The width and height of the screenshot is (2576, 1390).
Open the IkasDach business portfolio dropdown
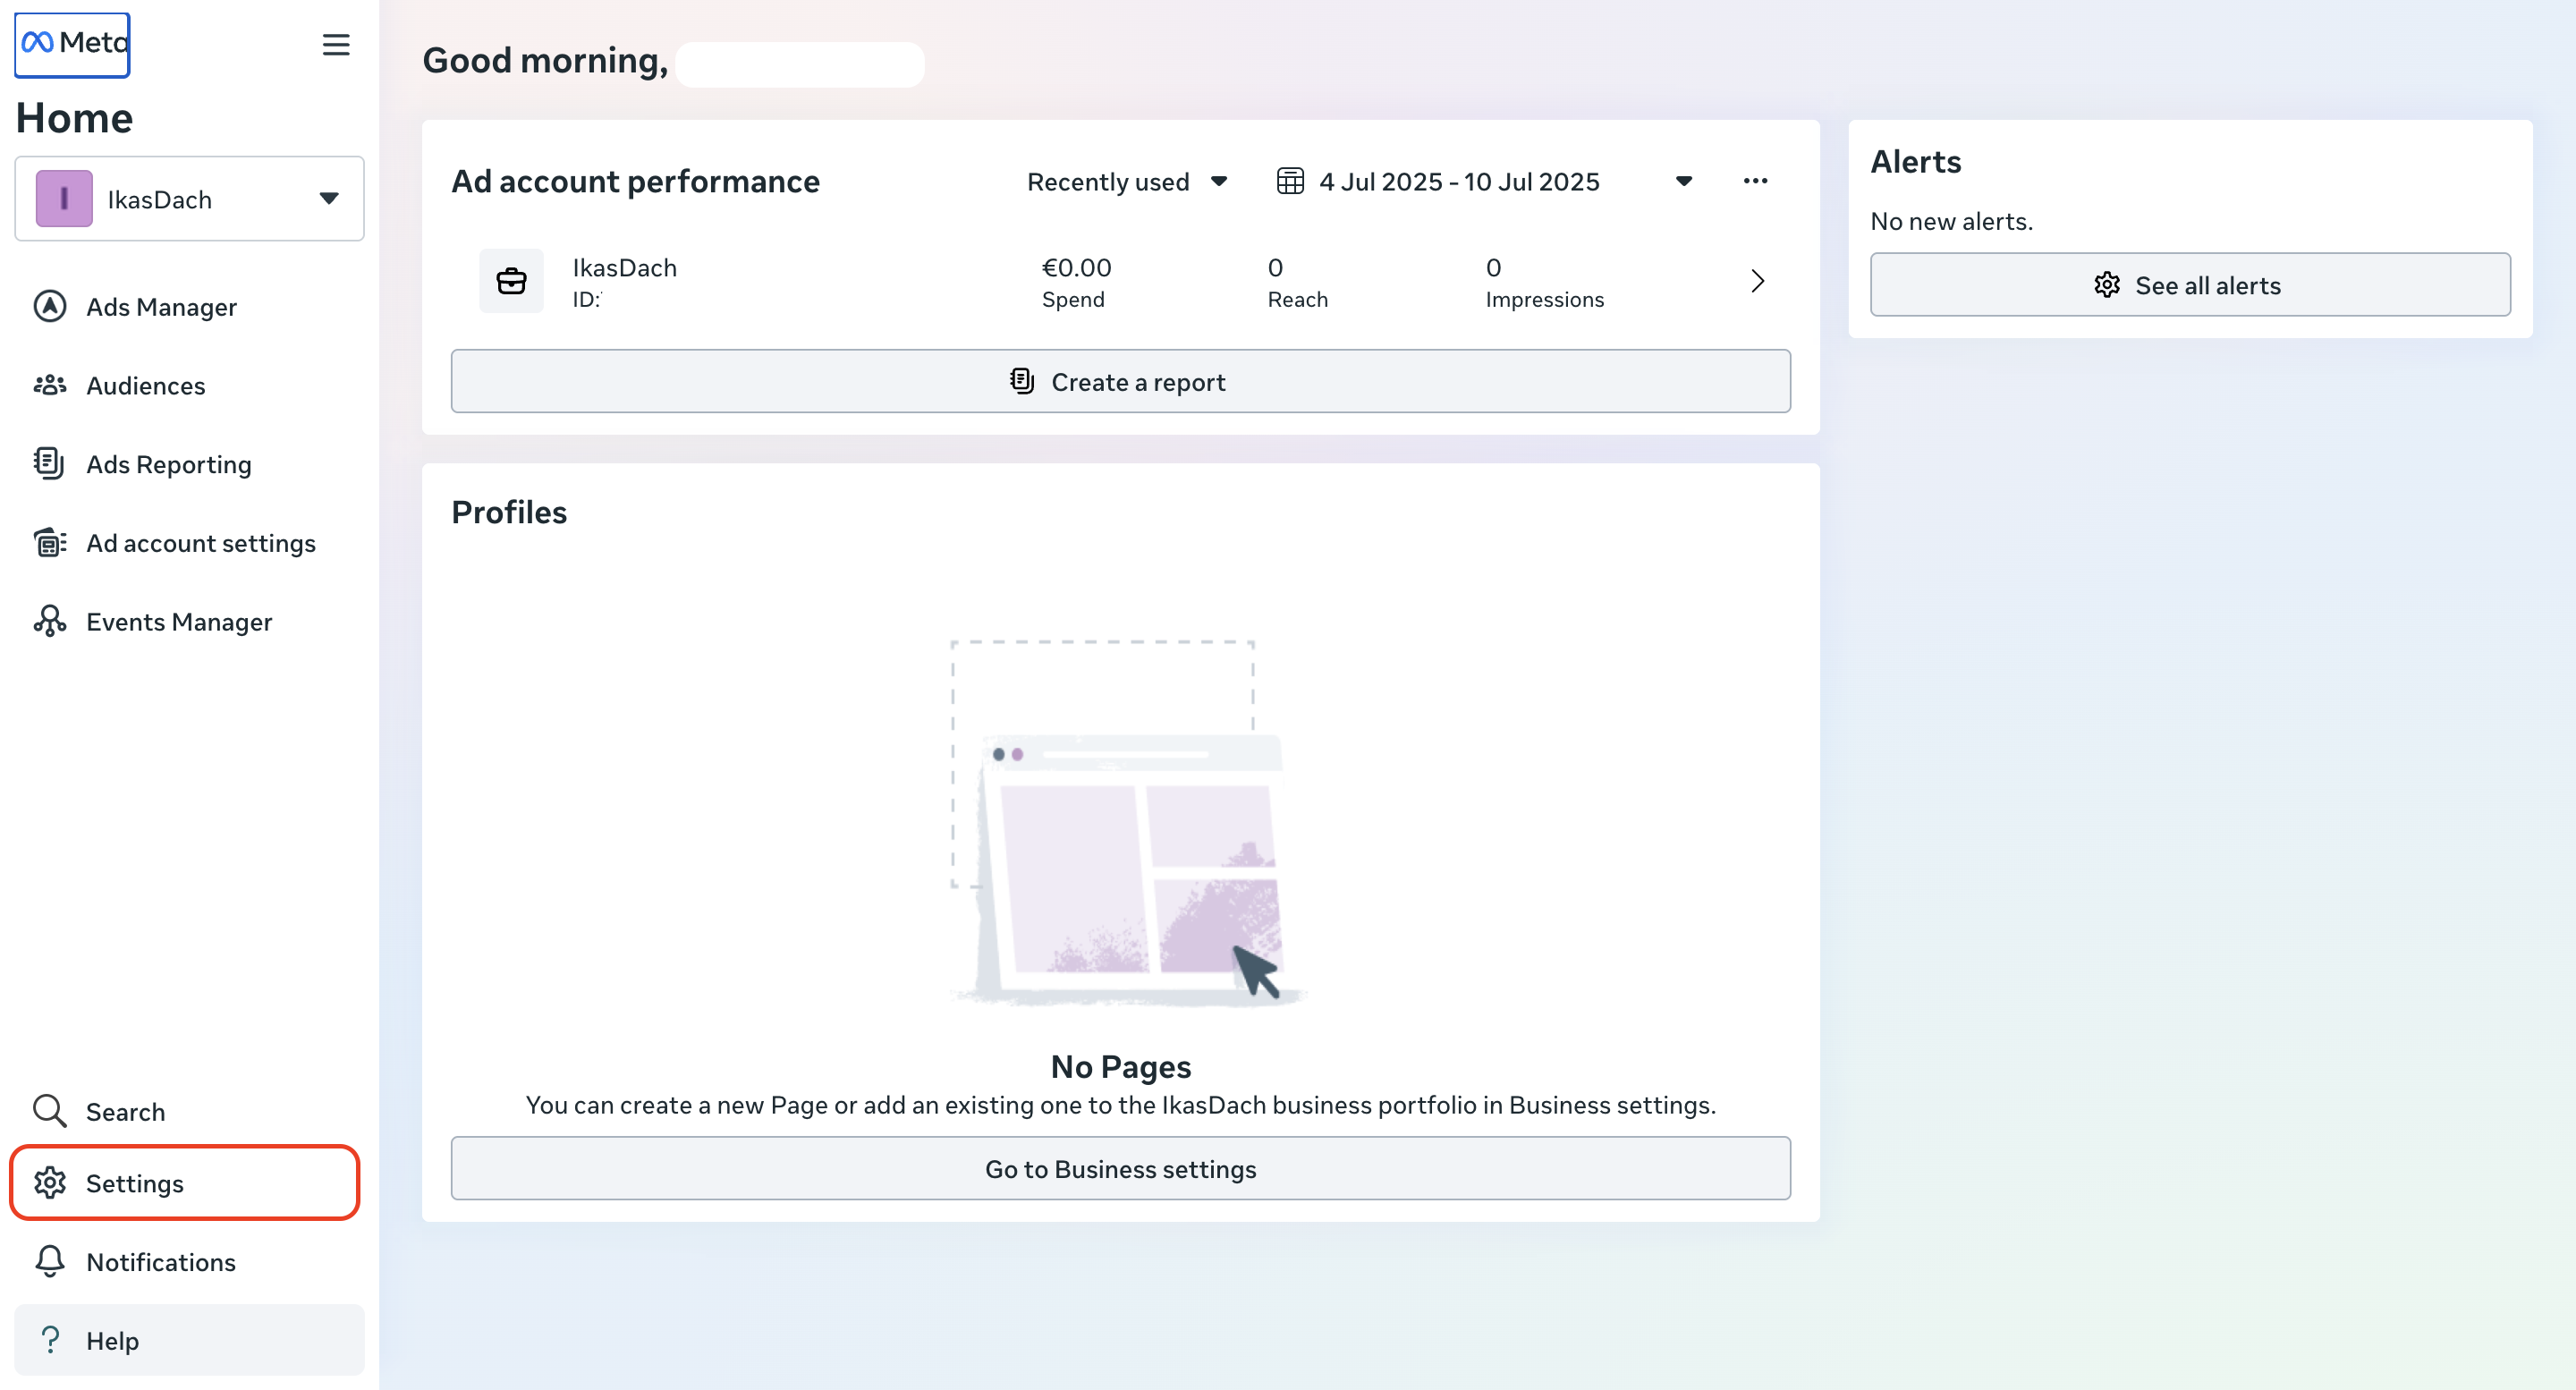190,198
